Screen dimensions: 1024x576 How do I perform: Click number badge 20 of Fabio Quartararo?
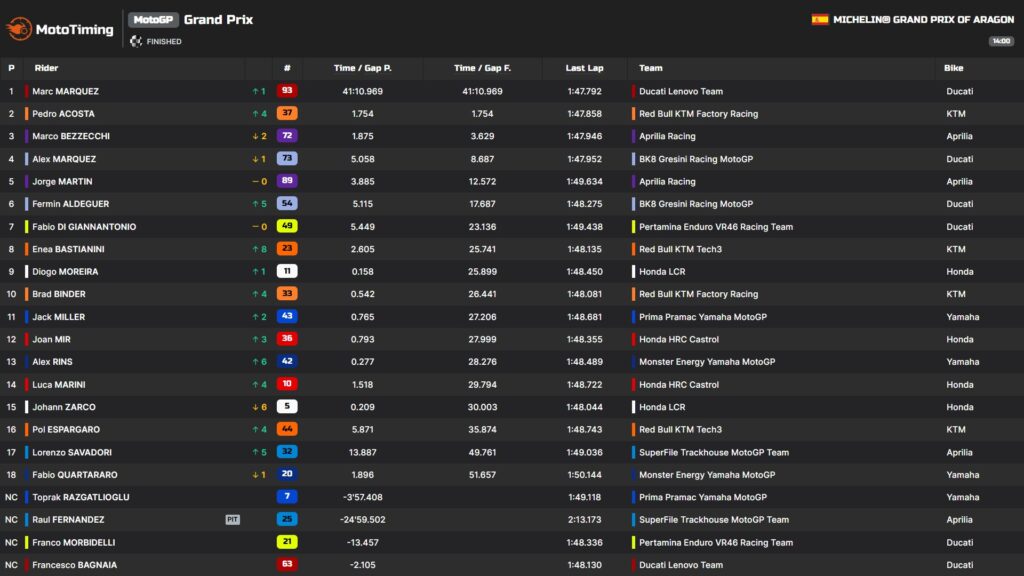tap(287, 474)
